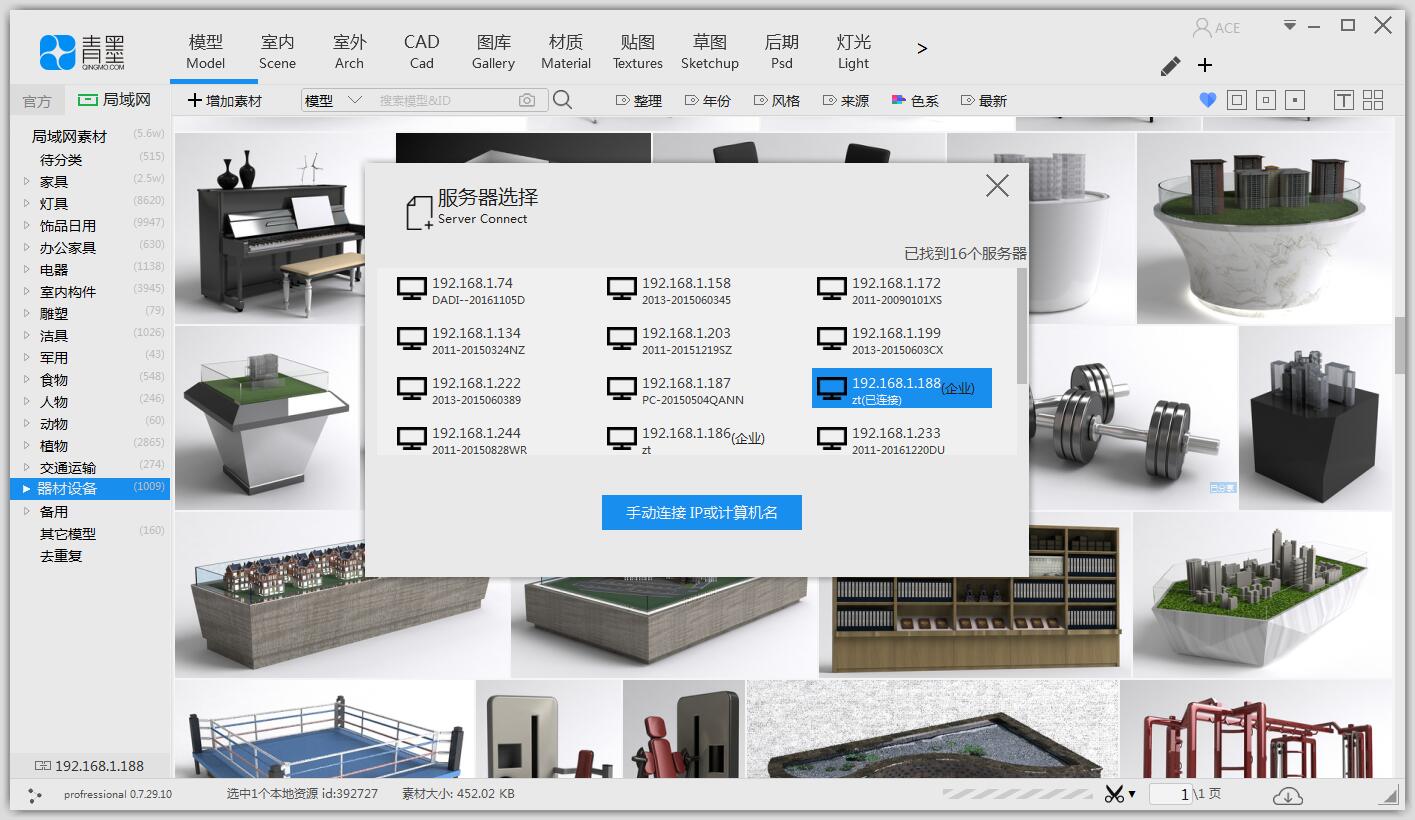Select the medium thumbnail size icon
The height and width of the screenshot is (820, 1415).
pos(1266,100)
